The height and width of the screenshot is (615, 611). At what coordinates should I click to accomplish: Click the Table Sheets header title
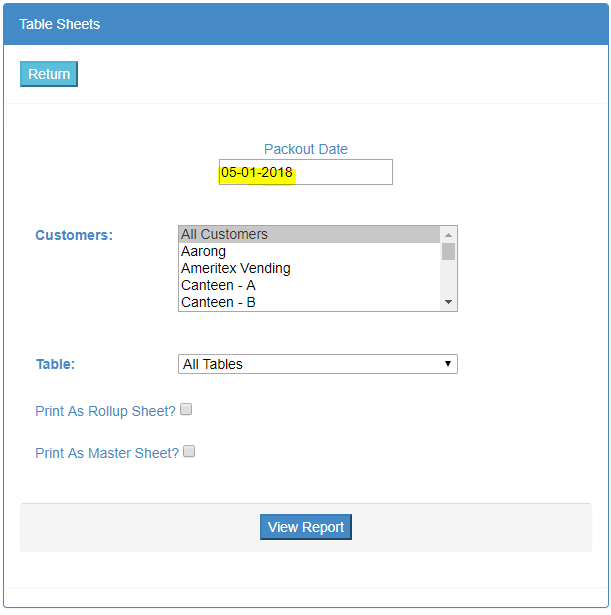pyautogui.click(x=60, y=24)
